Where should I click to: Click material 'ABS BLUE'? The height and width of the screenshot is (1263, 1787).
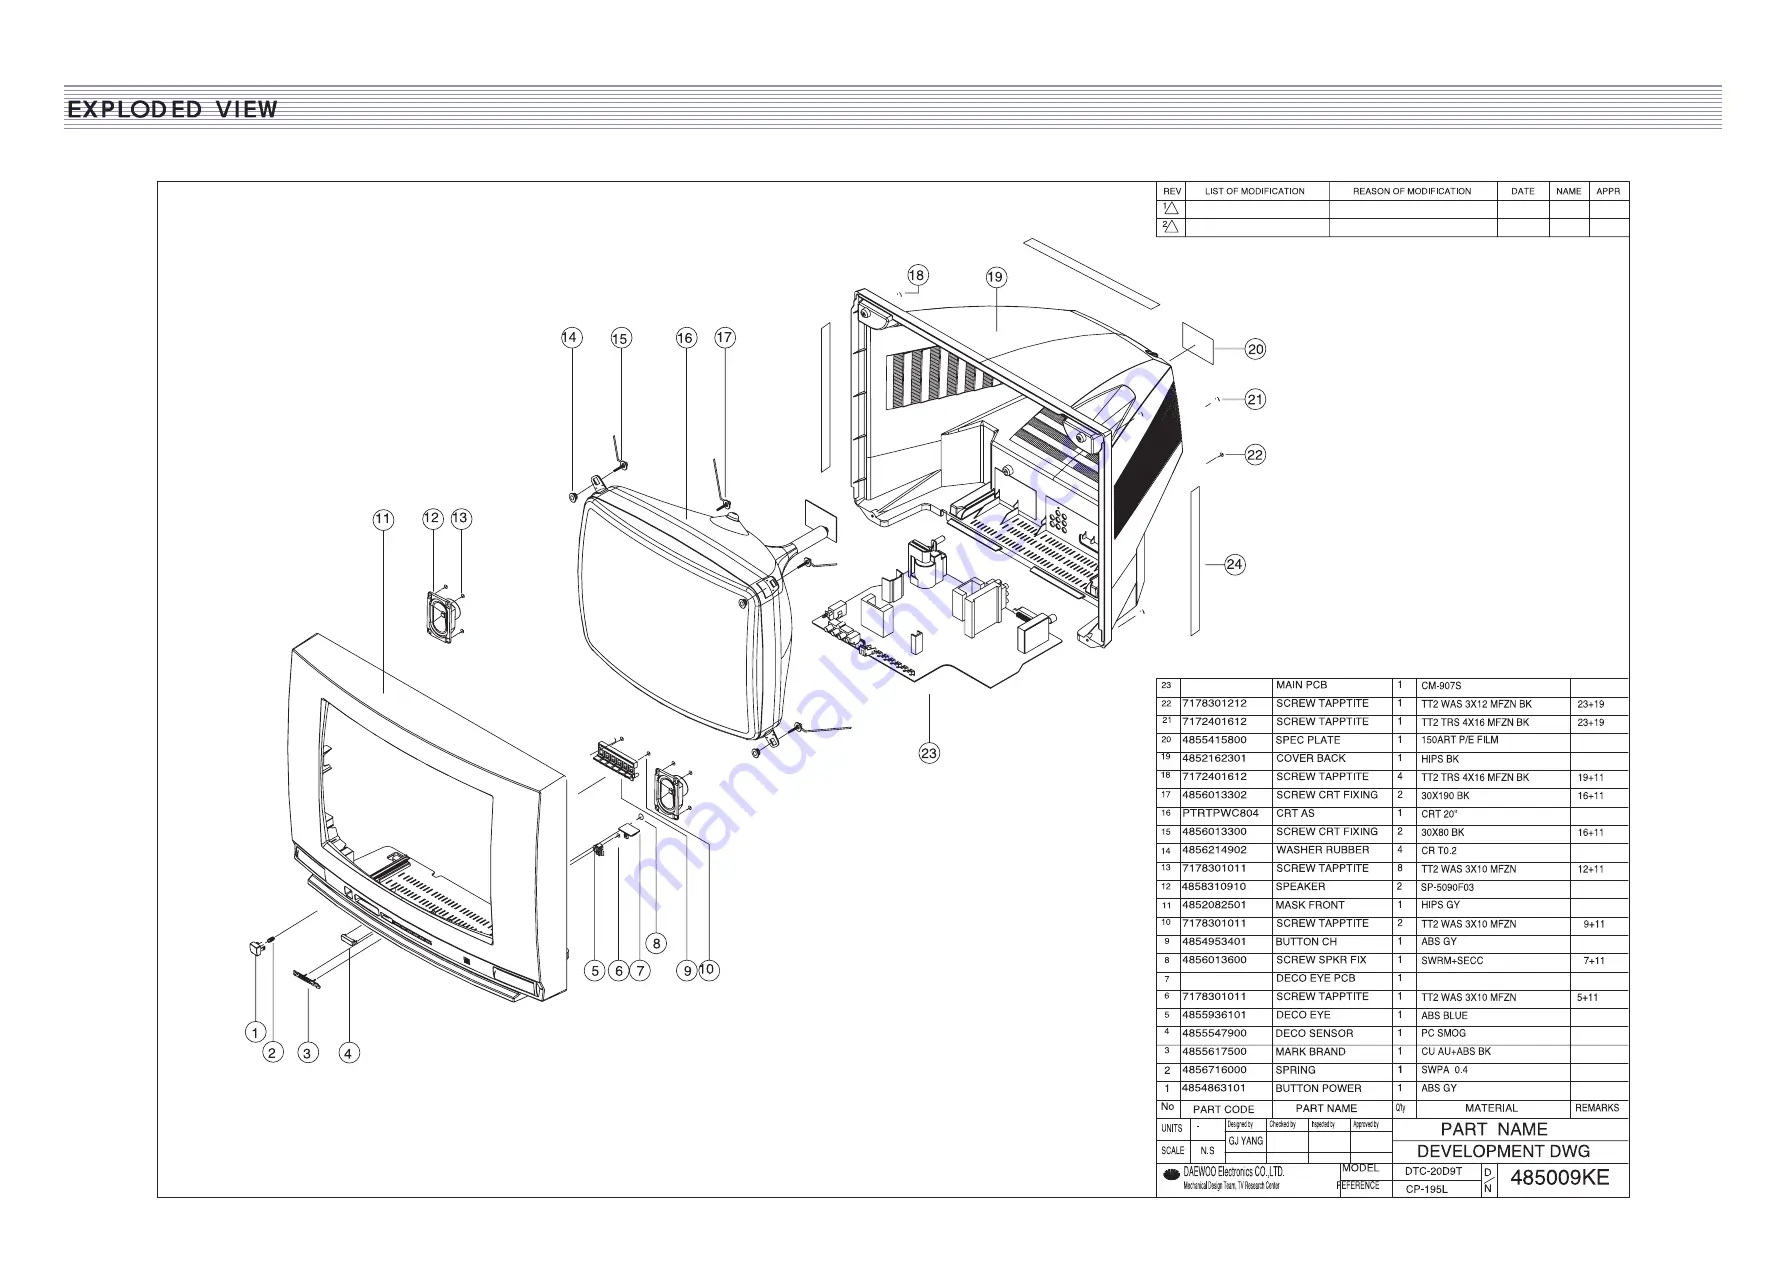(1444, 1015)
